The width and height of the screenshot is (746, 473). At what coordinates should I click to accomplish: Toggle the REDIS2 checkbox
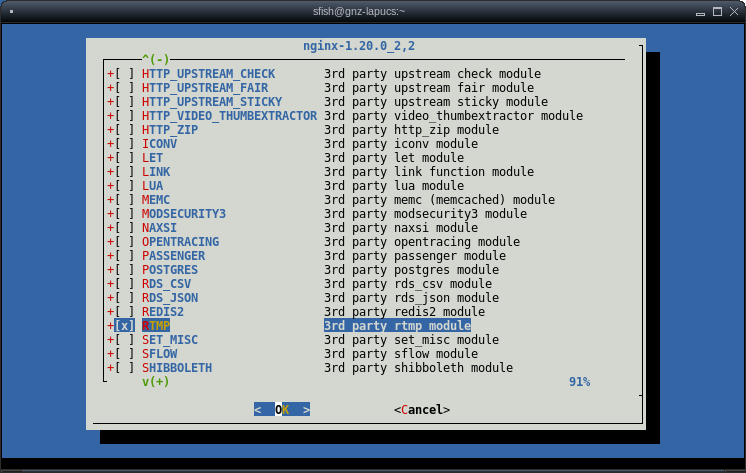click(124, 312)
